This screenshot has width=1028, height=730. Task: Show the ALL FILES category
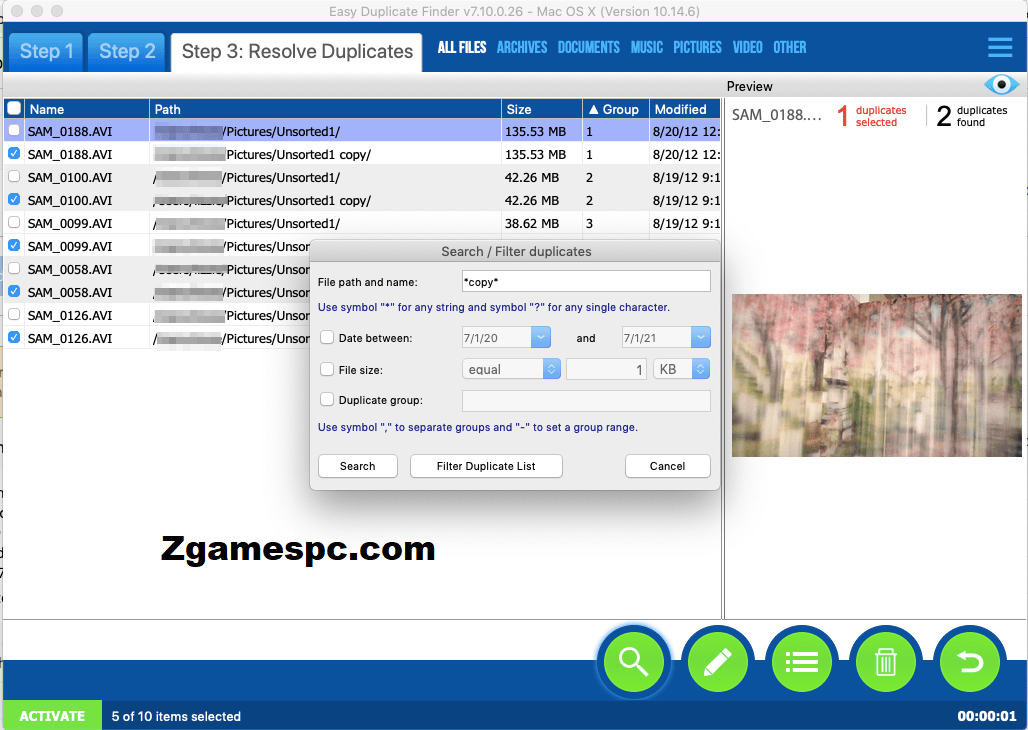click(x=462, y=47)
